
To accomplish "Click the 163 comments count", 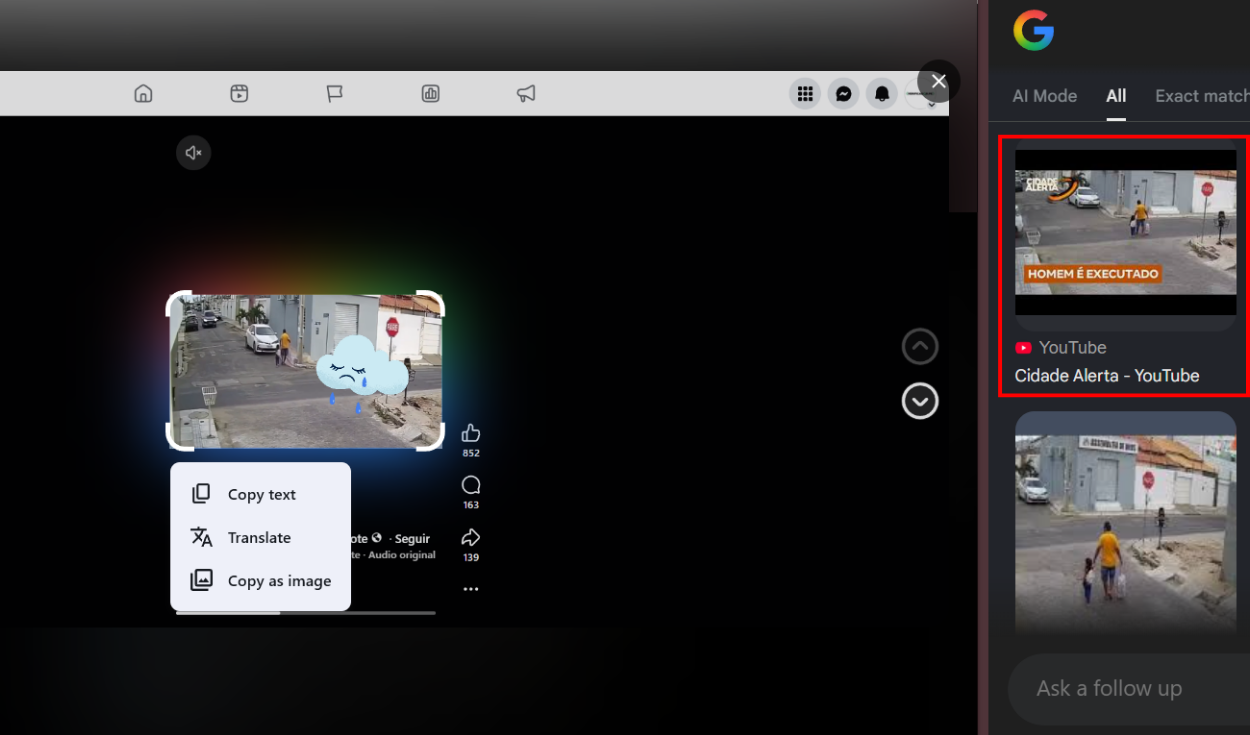I will pos(471,505).
